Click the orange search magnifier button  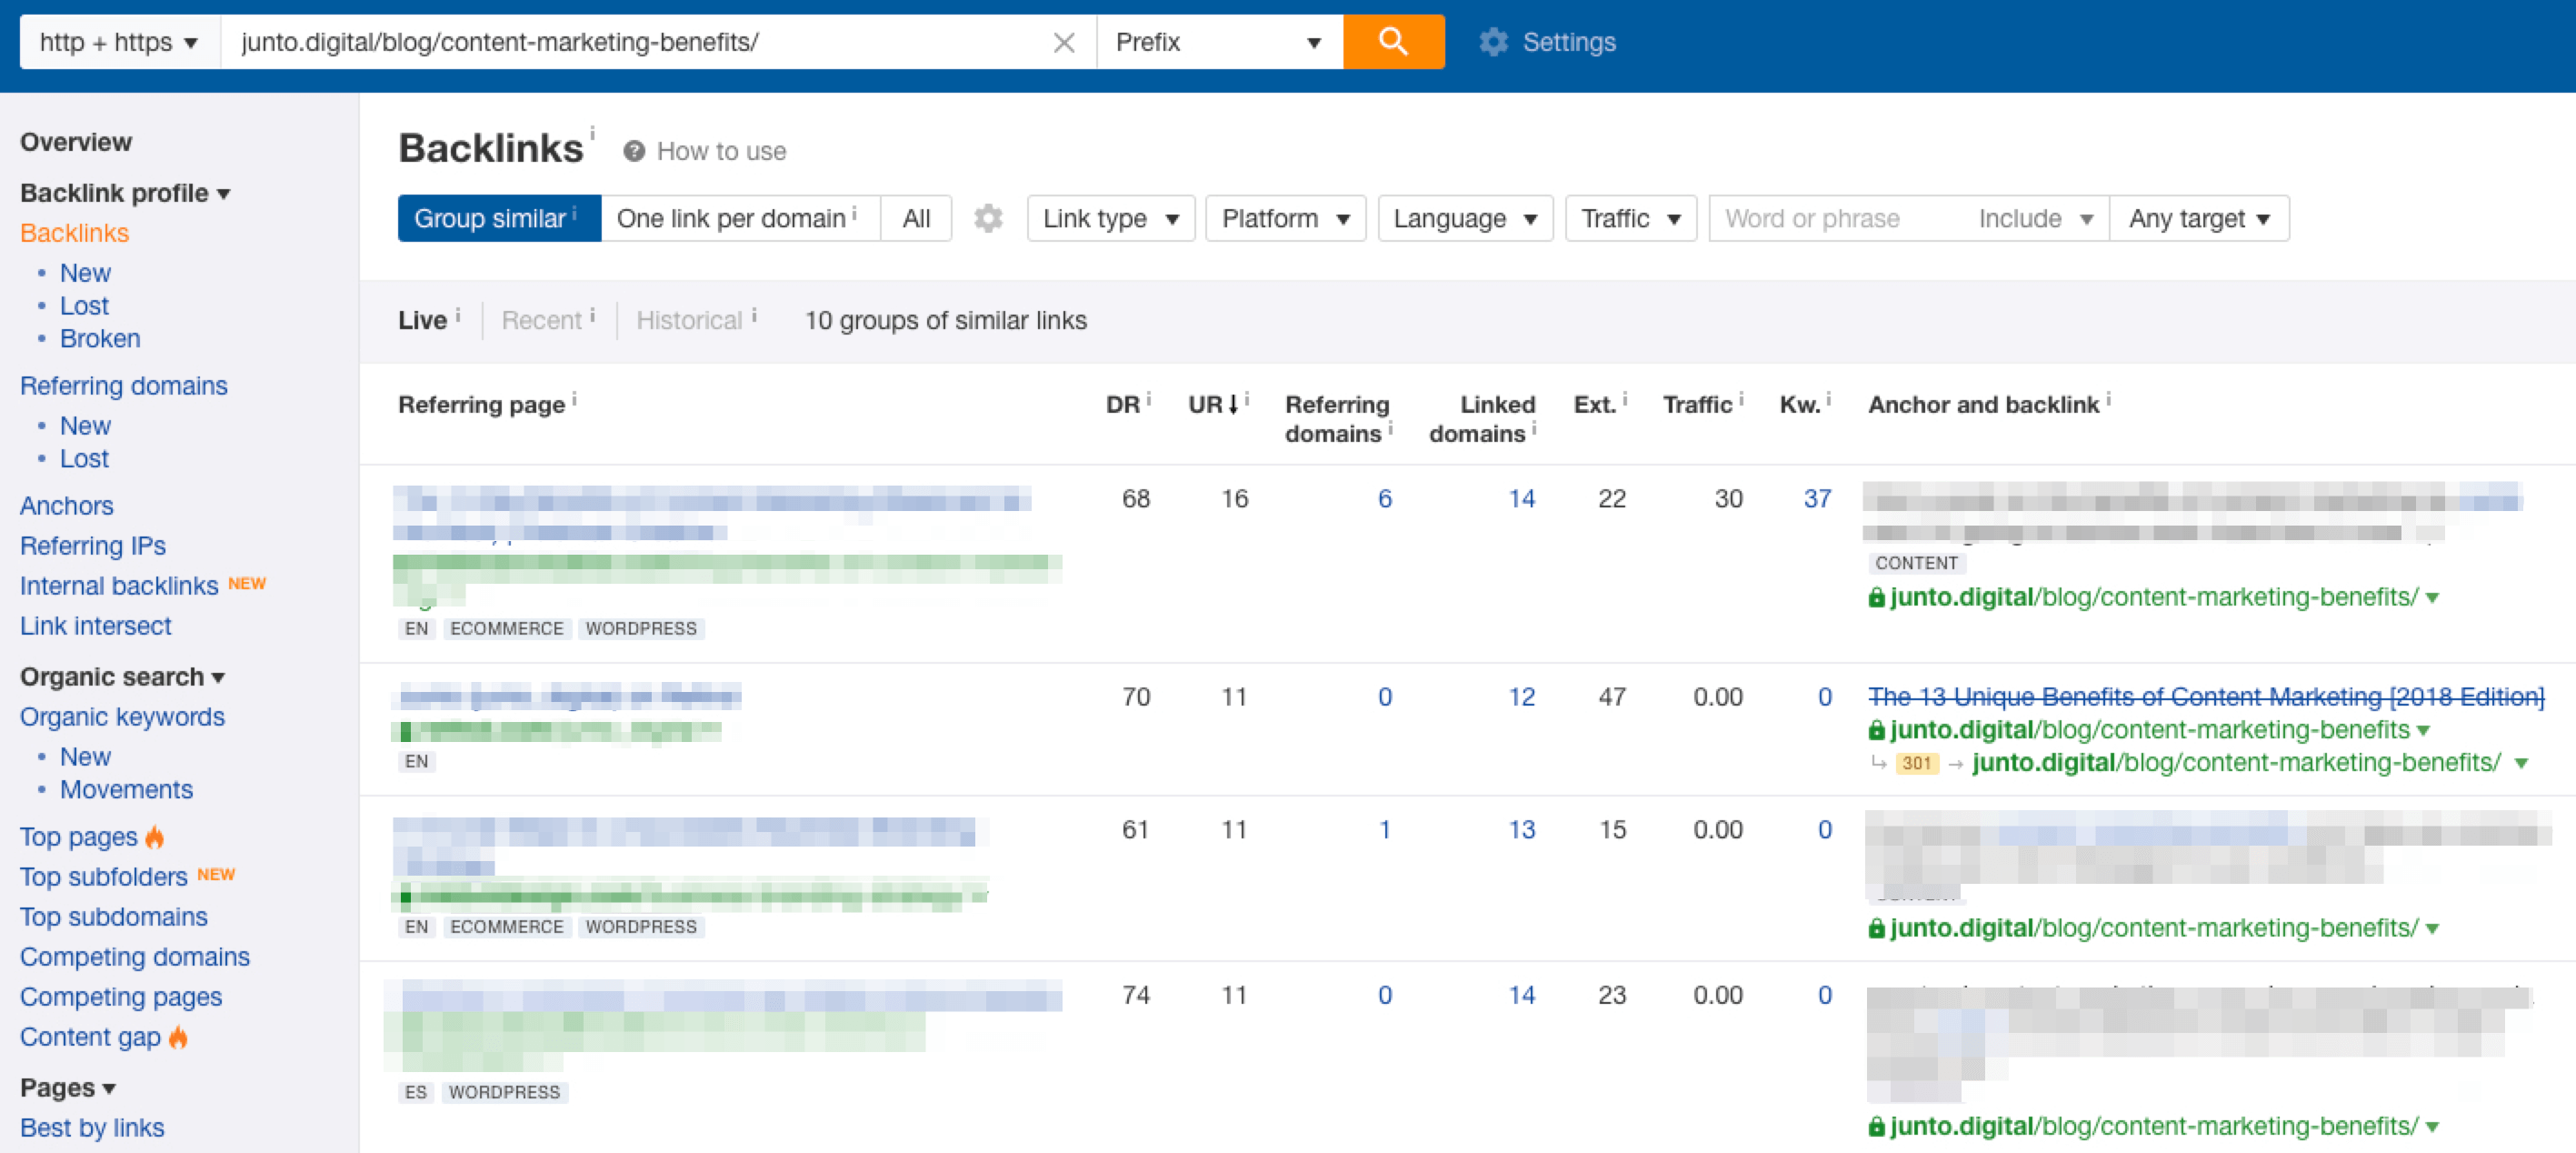[x=1392, y=42]
